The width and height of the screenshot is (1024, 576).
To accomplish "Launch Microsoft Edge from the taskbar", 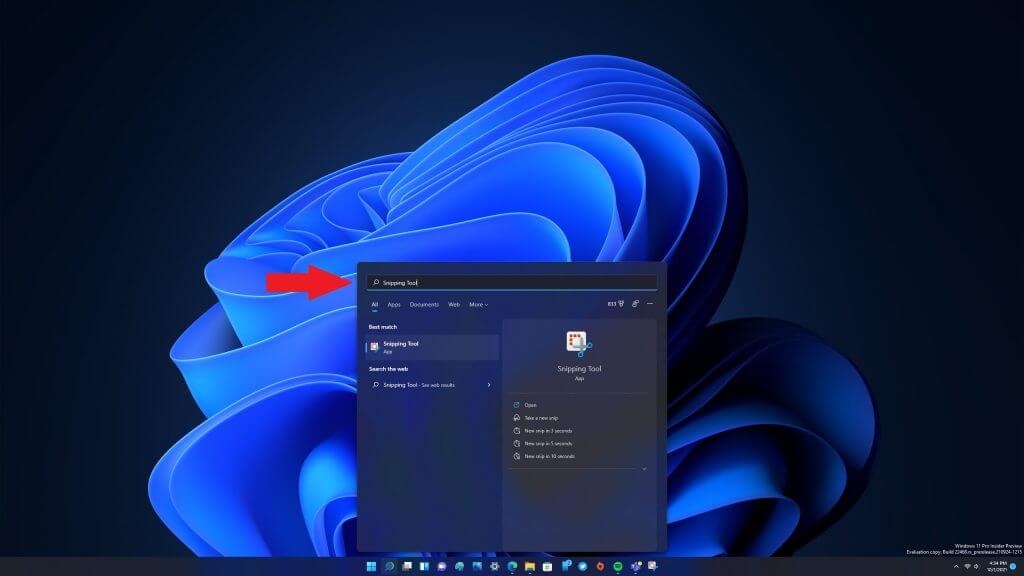I will (x=511, y=566).
